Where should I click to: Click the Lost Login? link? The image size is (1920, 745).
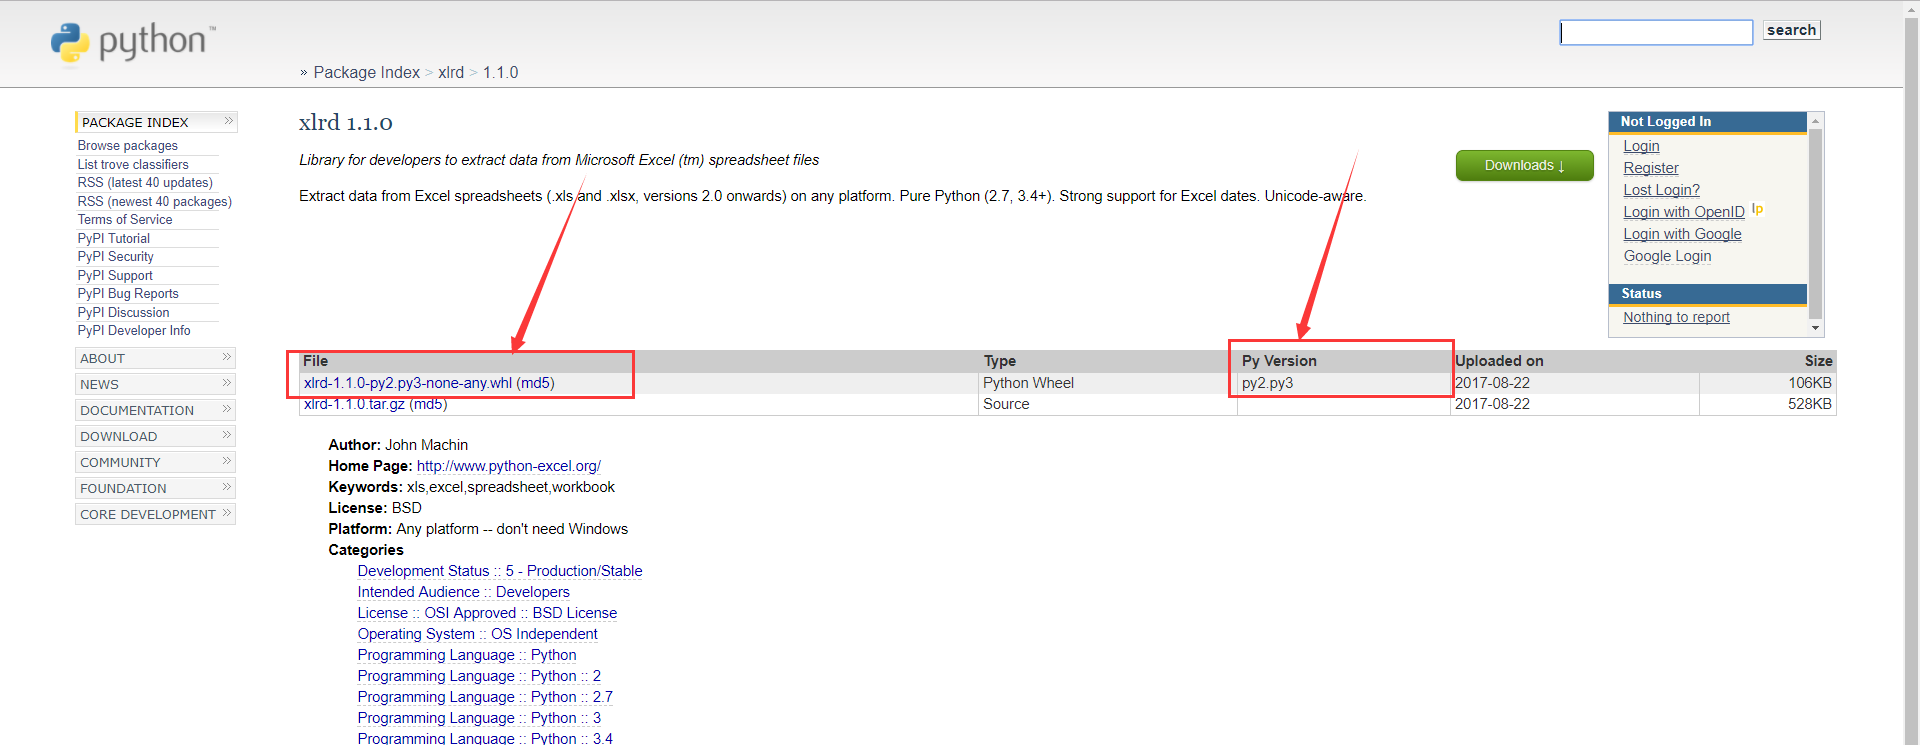(x=1661, y=190)
